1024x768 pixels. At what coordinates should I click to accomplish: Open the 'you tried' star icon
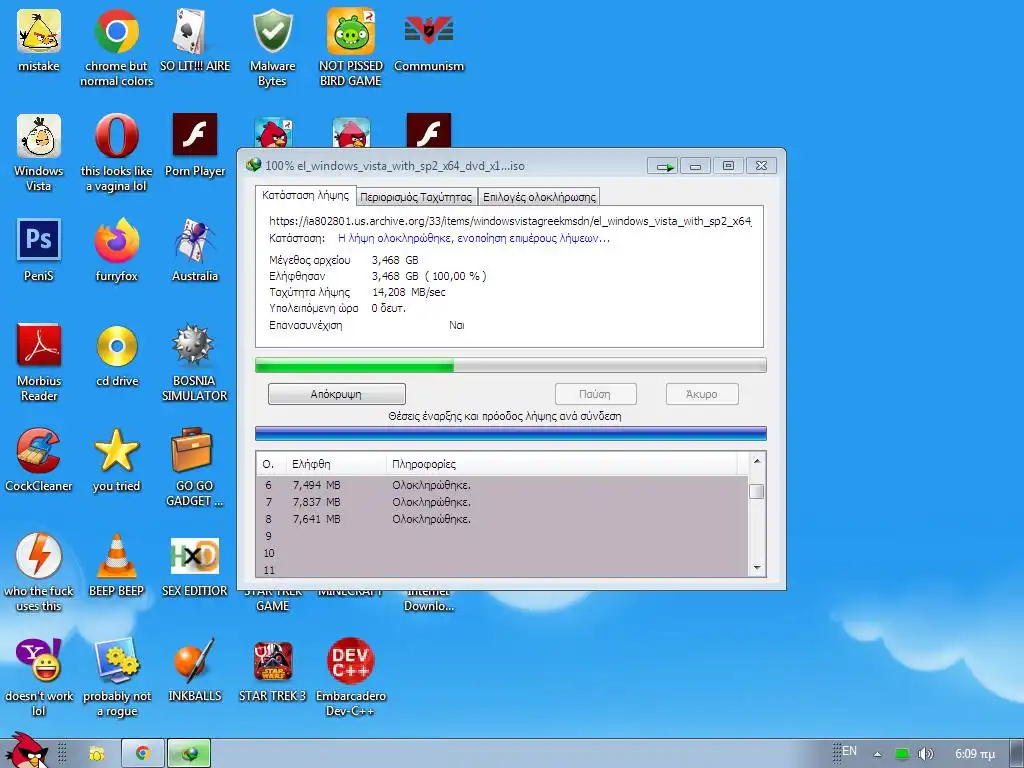pyautogui.click(x=116, y=460)
